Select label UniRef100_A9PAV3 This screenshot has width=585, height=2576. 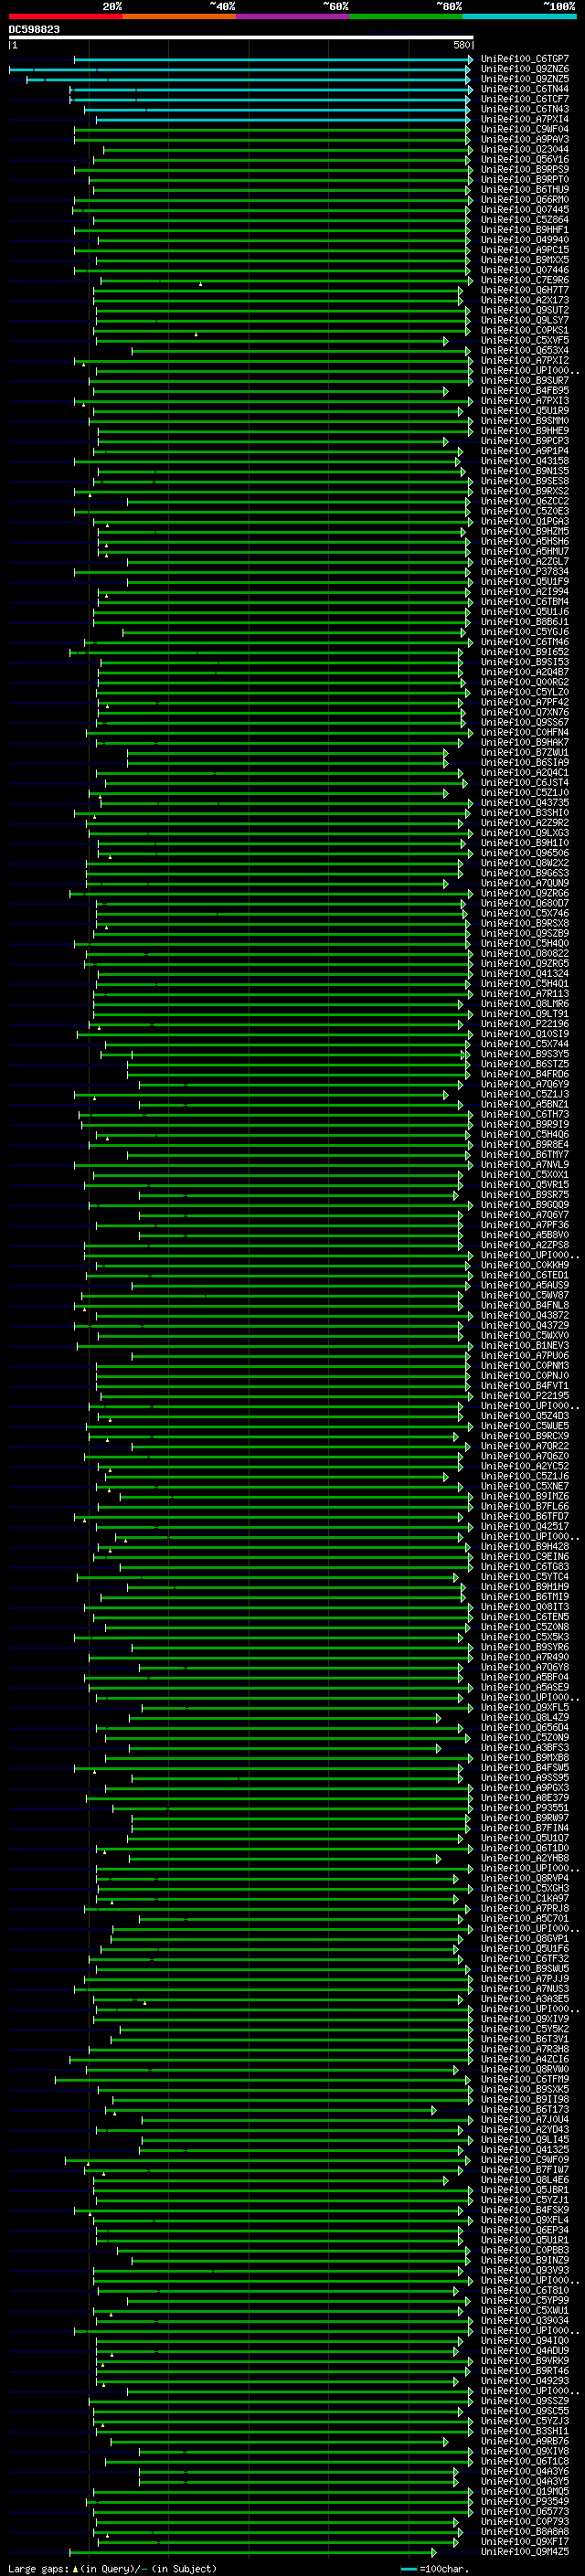[x=525, y=139]
